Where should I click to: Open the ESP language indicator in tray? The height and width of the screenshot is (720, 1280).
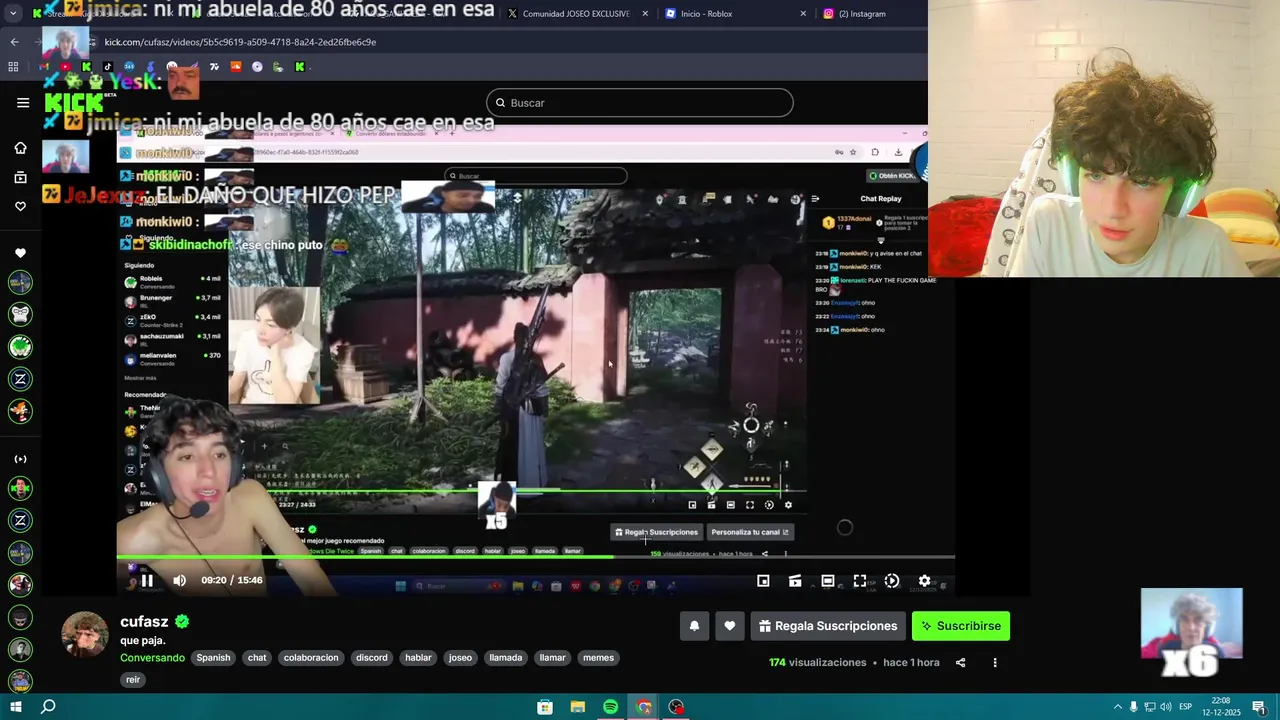tap(1186, 707)
